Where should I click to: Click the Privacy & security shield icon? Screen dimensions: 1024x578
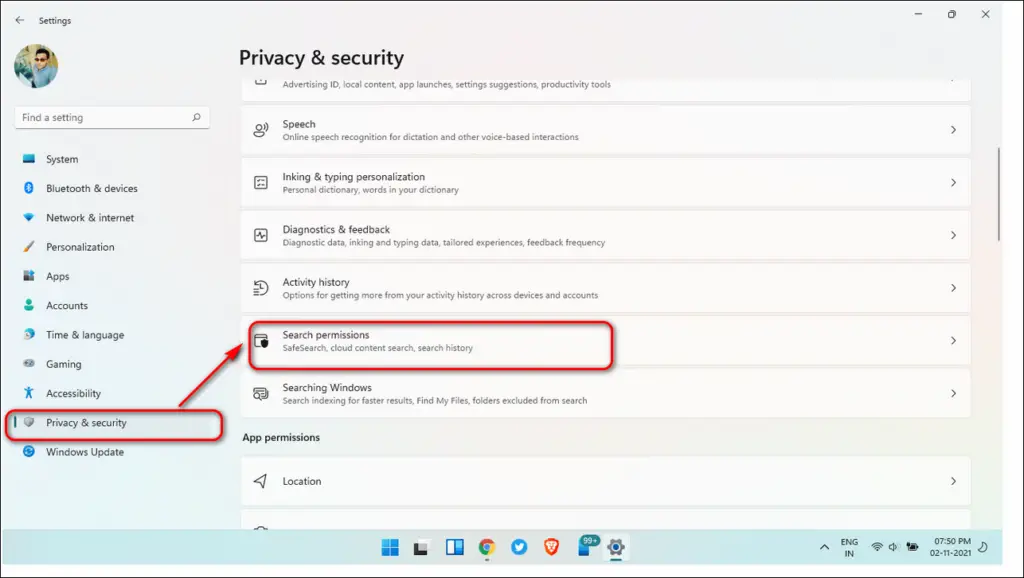click(29, 422)
